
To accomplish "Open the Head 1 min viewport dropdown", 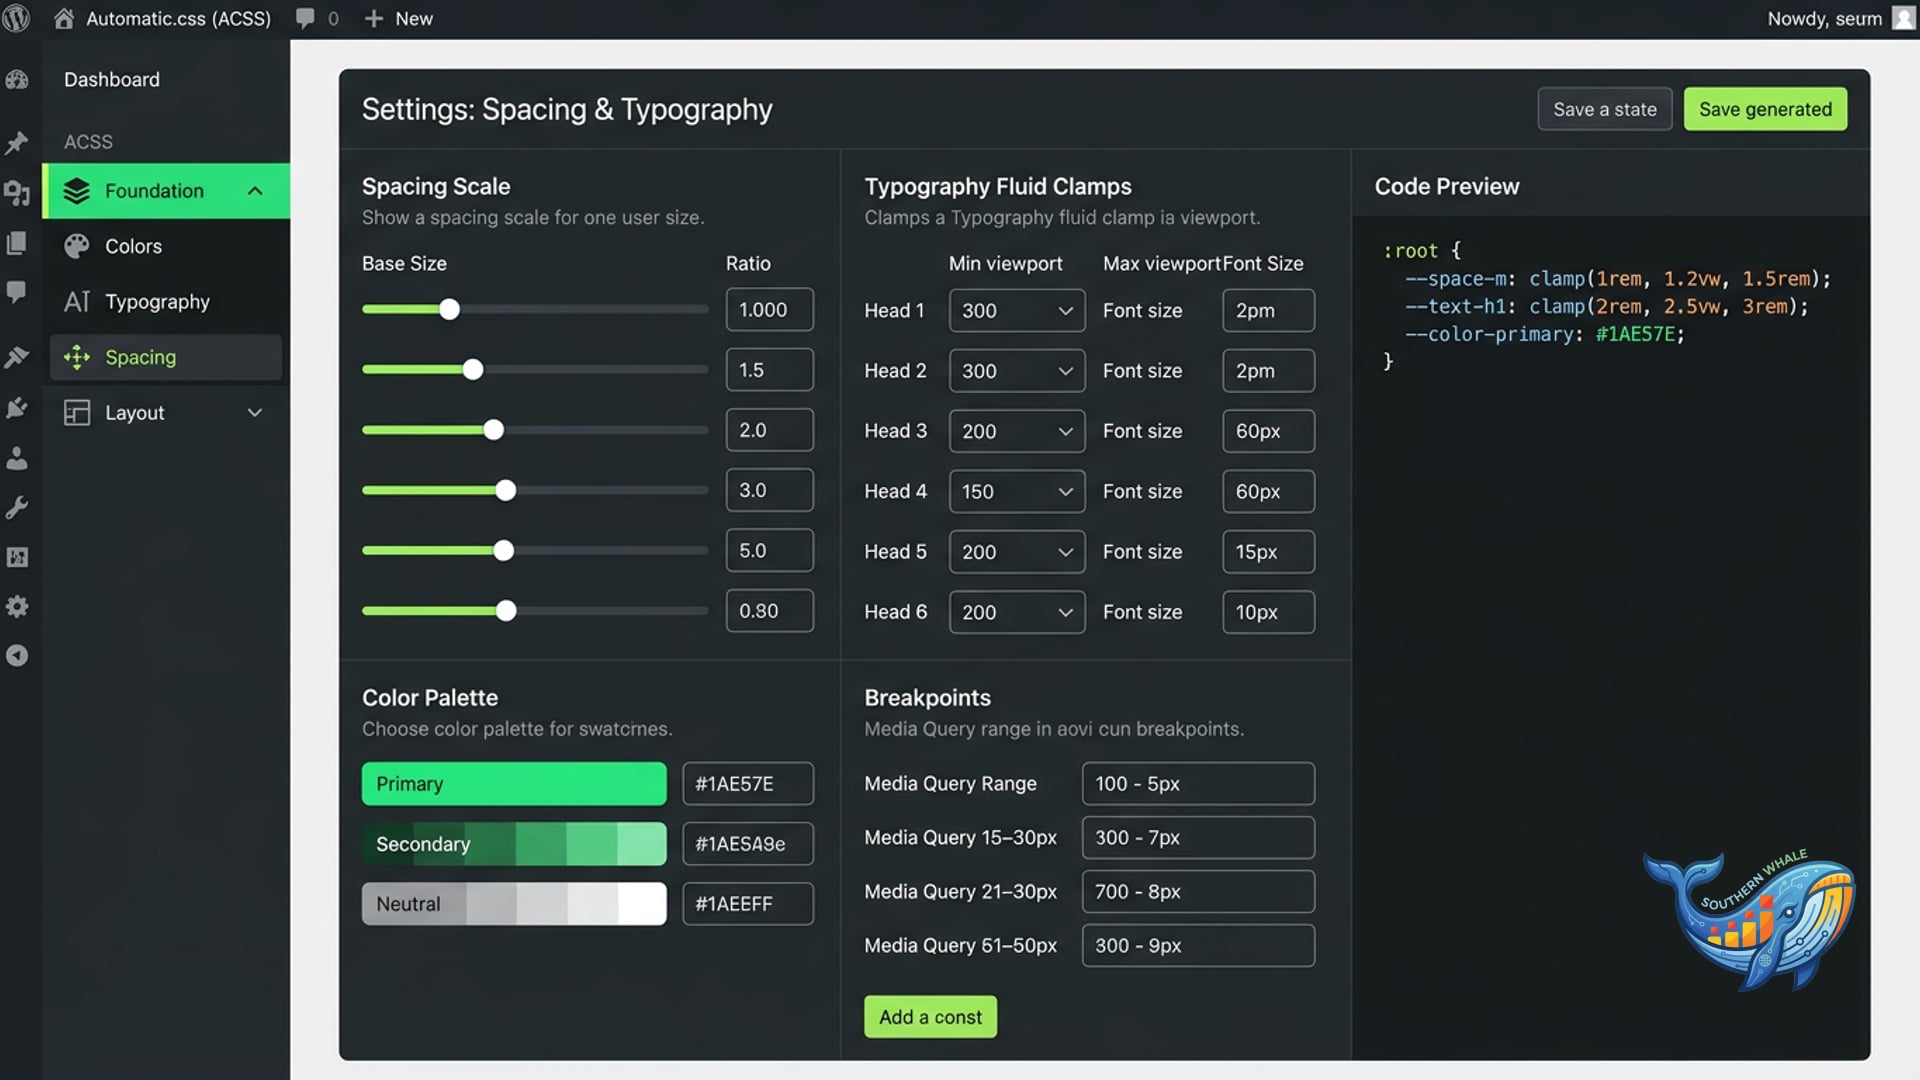I will point(1017,311).
